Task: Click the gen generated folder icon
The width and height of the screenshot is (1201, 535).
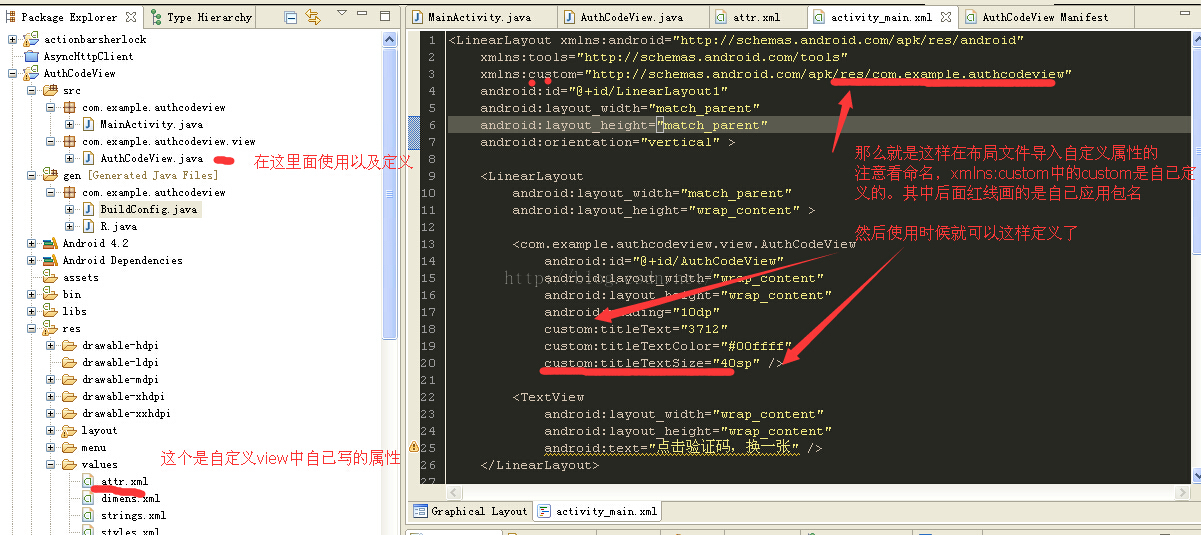Action: 50,175
